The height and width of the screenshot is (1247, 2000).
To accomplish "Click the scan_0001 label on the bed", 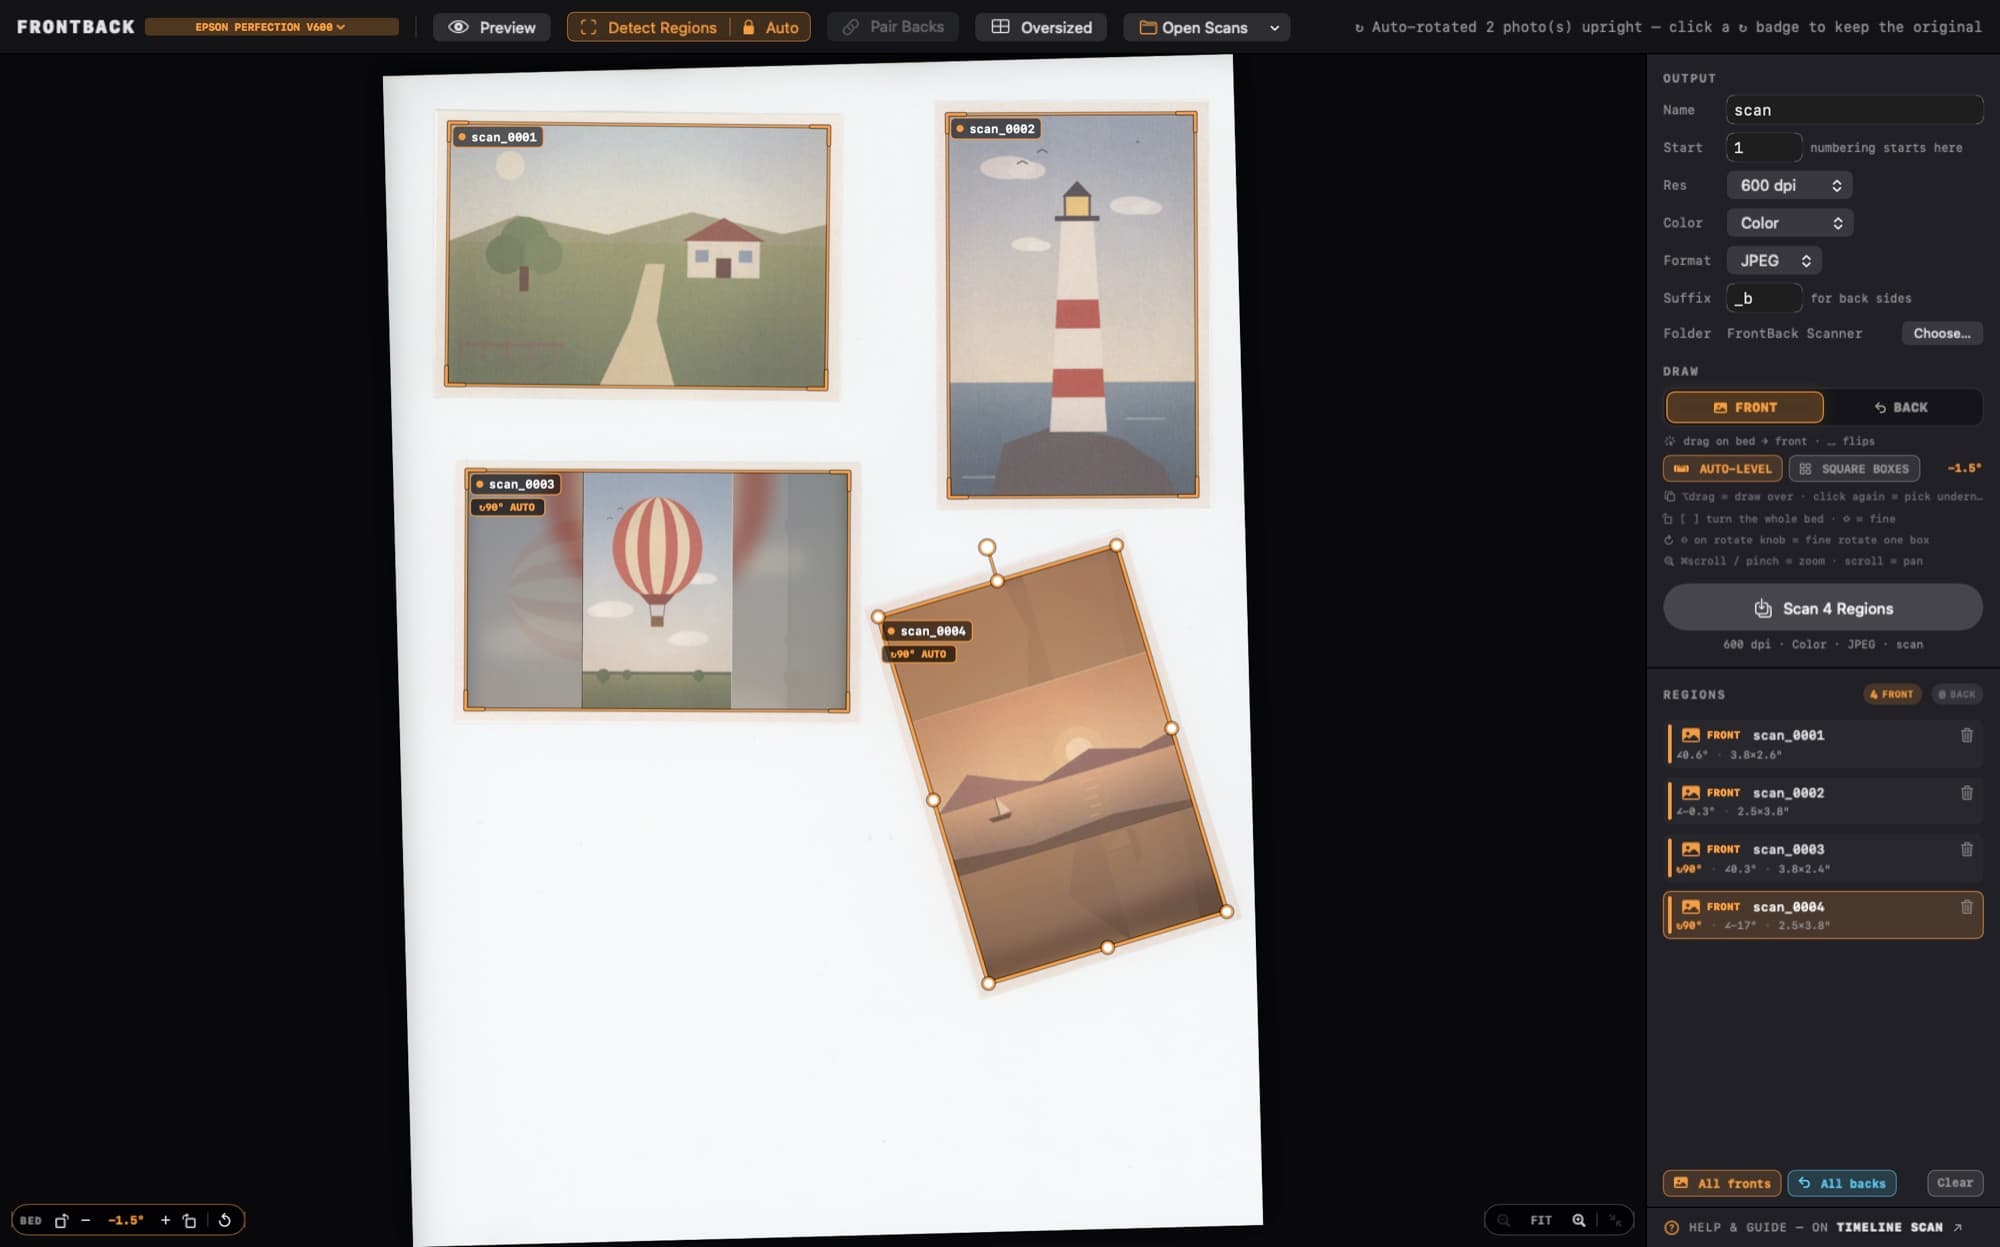I will click(498, 137).
